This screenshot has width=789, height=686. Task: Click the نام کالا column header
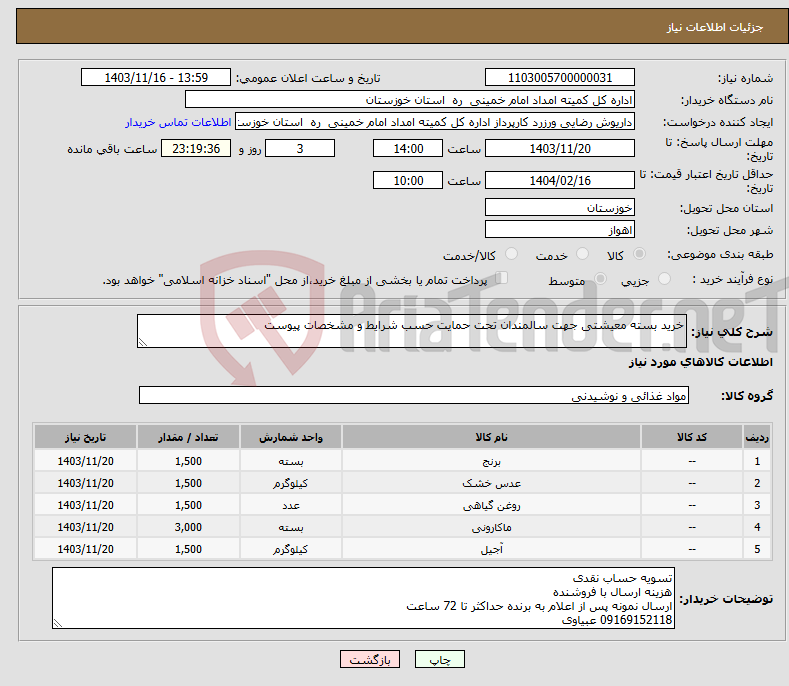point(491,437)
